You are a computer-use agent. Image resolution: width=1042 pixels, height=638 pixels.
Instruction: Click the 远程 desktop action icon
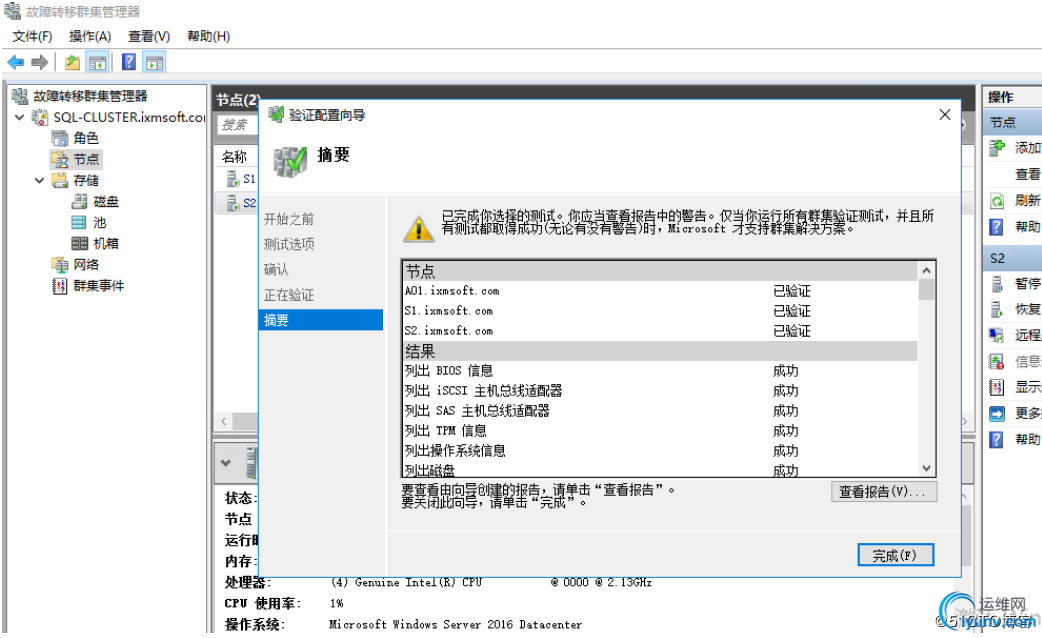click(x=997, y=335)
